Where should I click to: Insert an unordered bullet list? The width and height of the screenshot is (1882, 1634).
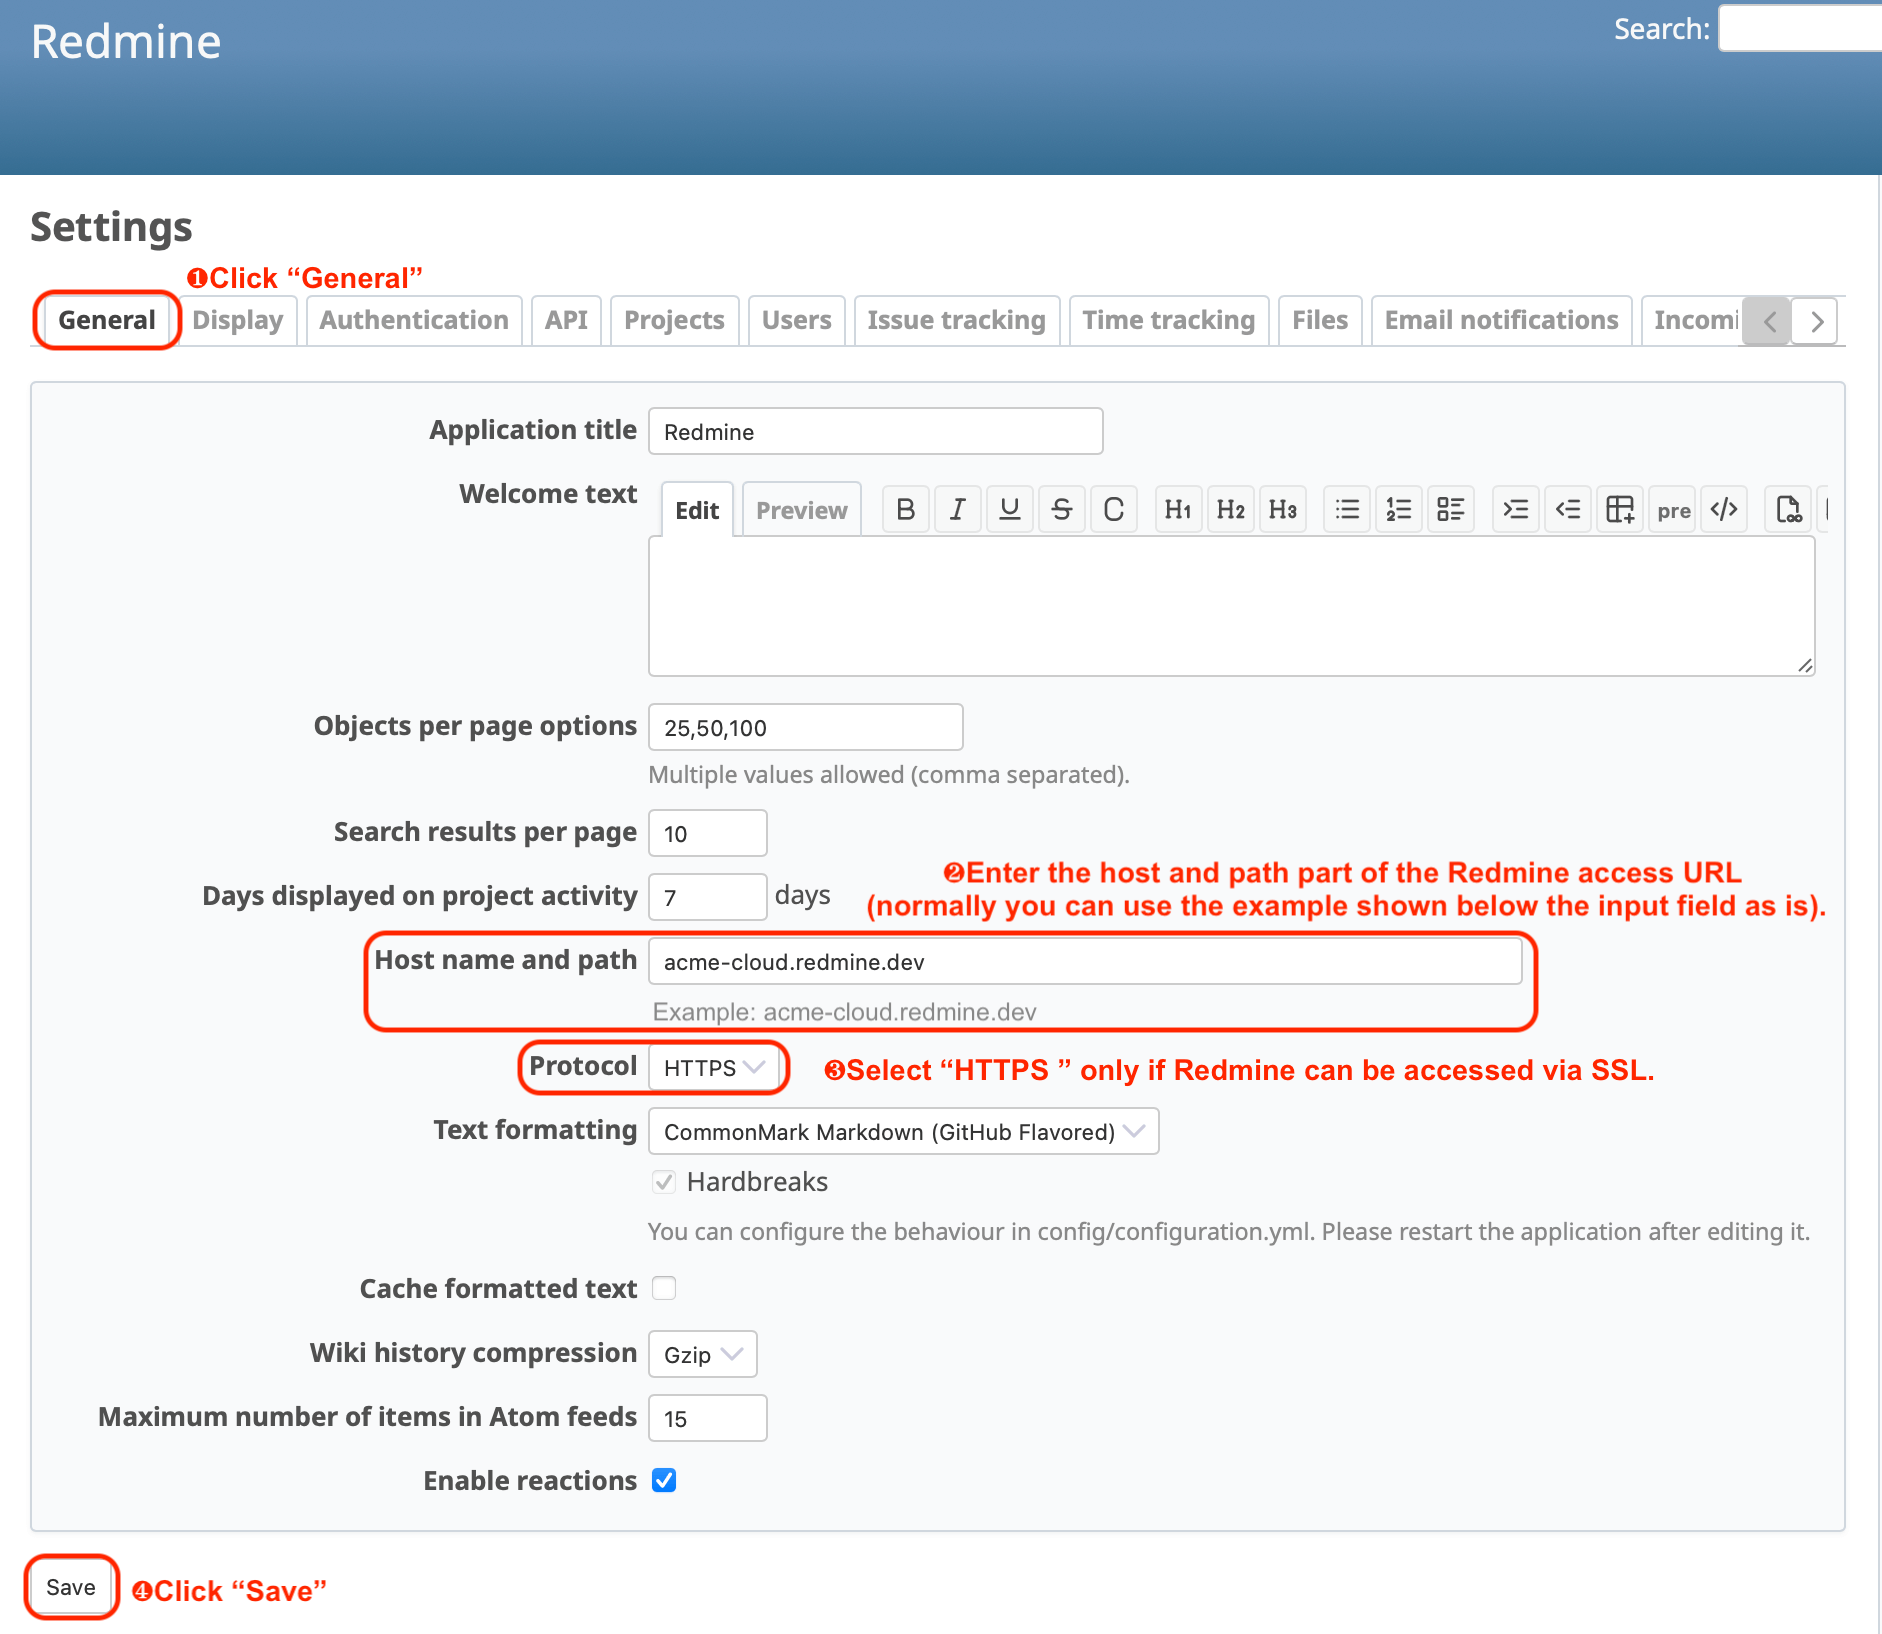pos(1346,510)
